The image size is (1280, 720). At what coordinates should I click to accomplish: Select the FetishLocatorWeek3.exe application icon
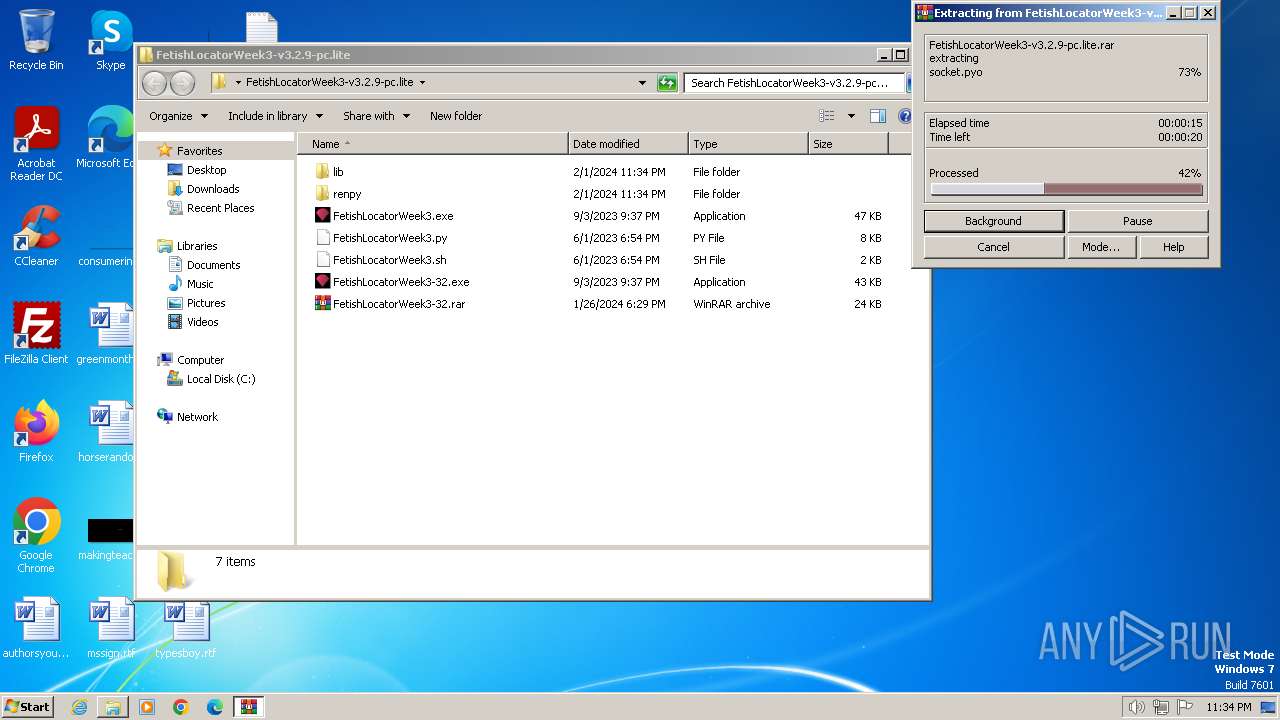pyautogui.click(x=322, y=216)
